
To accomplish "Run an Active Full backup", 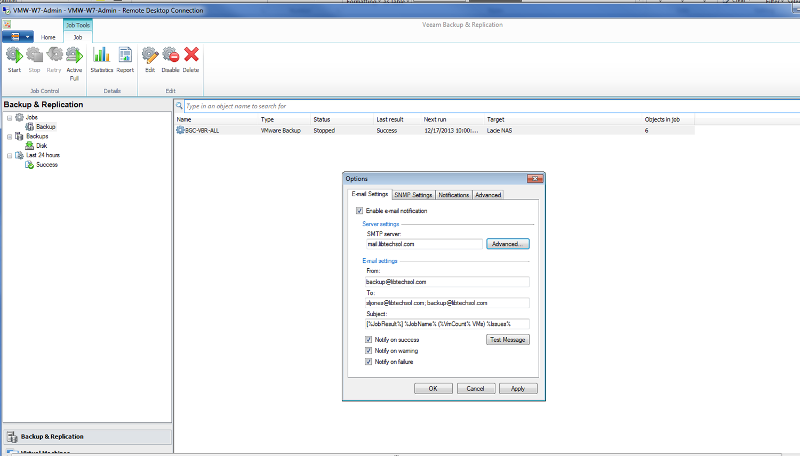I will pyautogui.click(x=74, y=55).
